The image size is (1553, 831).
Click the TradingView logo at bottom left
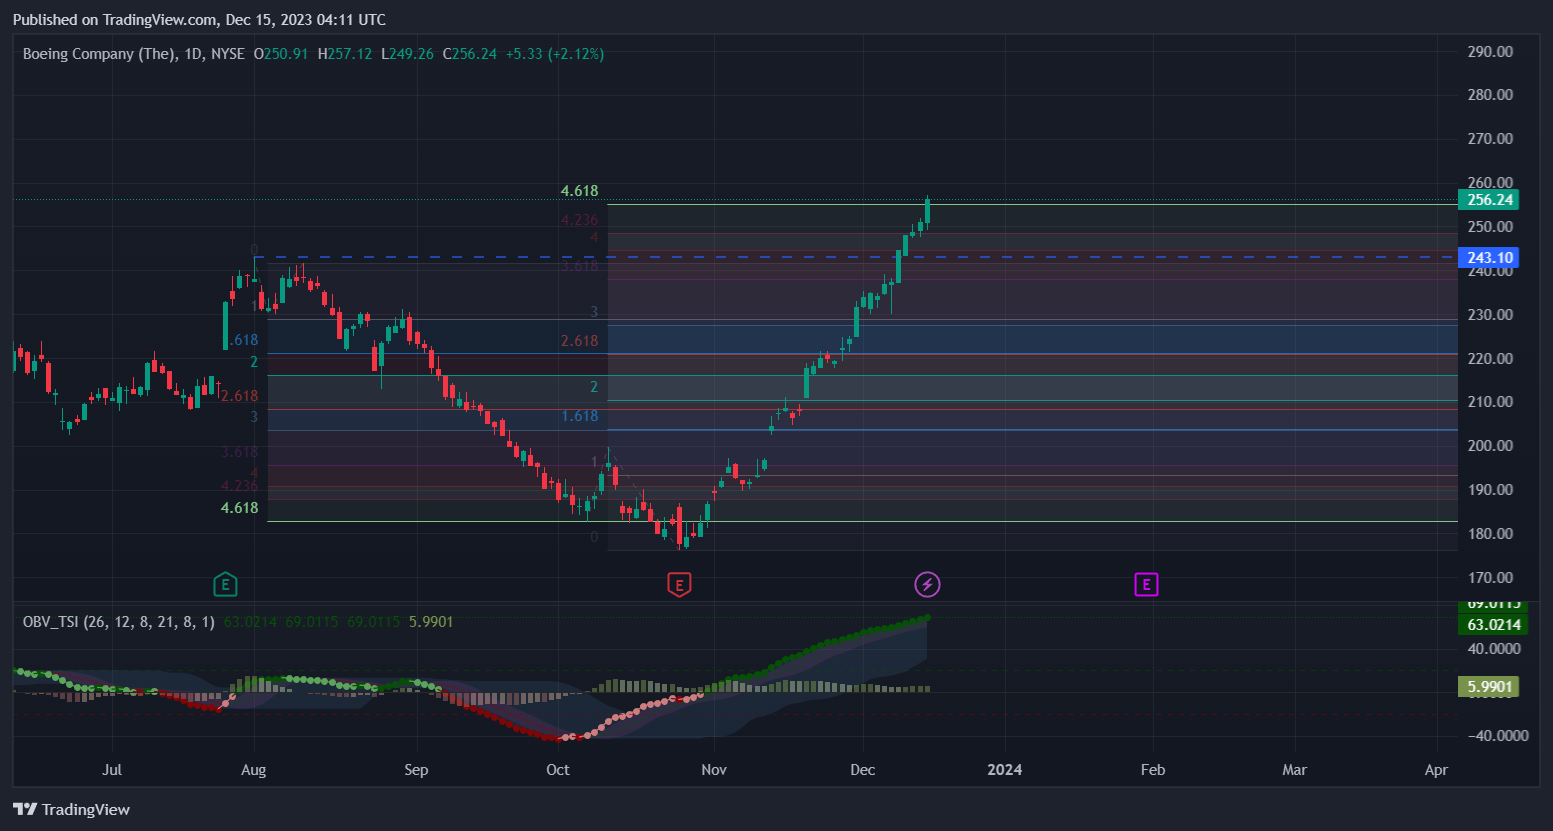point(71,809)
